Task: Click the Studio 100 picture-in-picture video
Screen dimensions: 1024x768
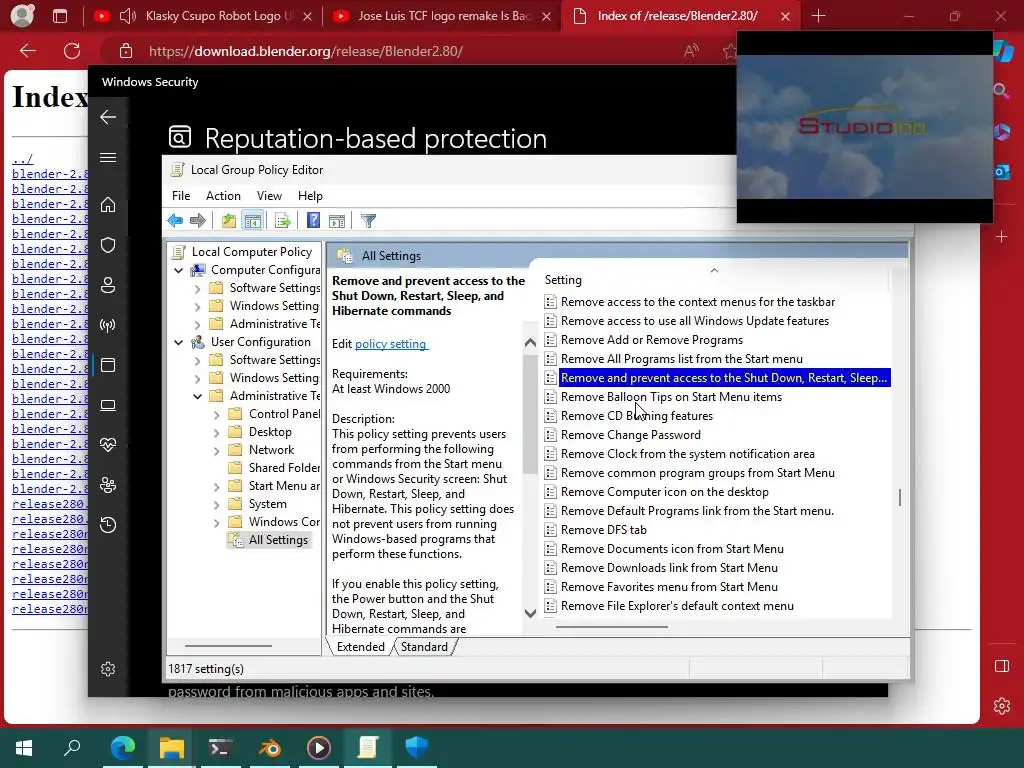Action: click(x=865, y=127)
